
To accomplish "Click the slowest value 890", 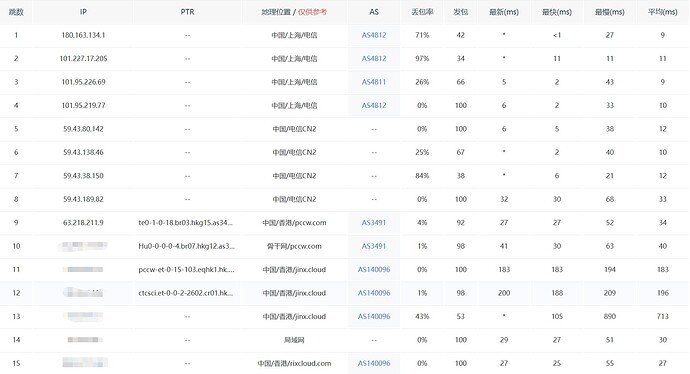I will click(x=609, y=316).
